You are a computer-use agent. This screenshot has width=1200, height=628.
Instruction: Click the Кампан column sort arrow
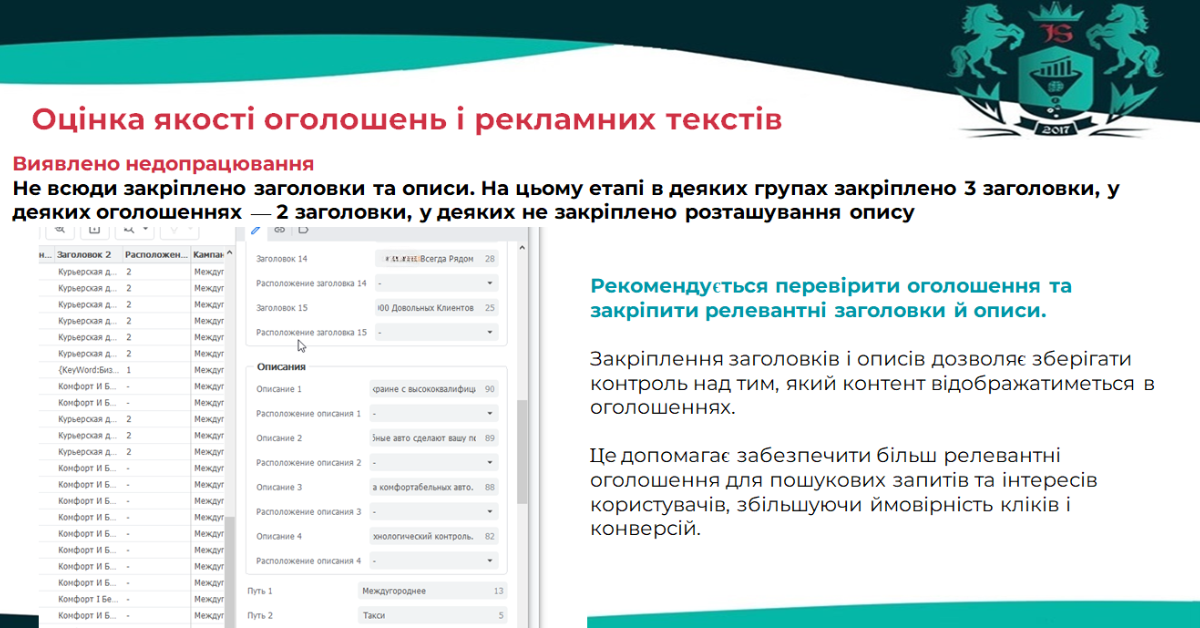click(x=230, y=252)
